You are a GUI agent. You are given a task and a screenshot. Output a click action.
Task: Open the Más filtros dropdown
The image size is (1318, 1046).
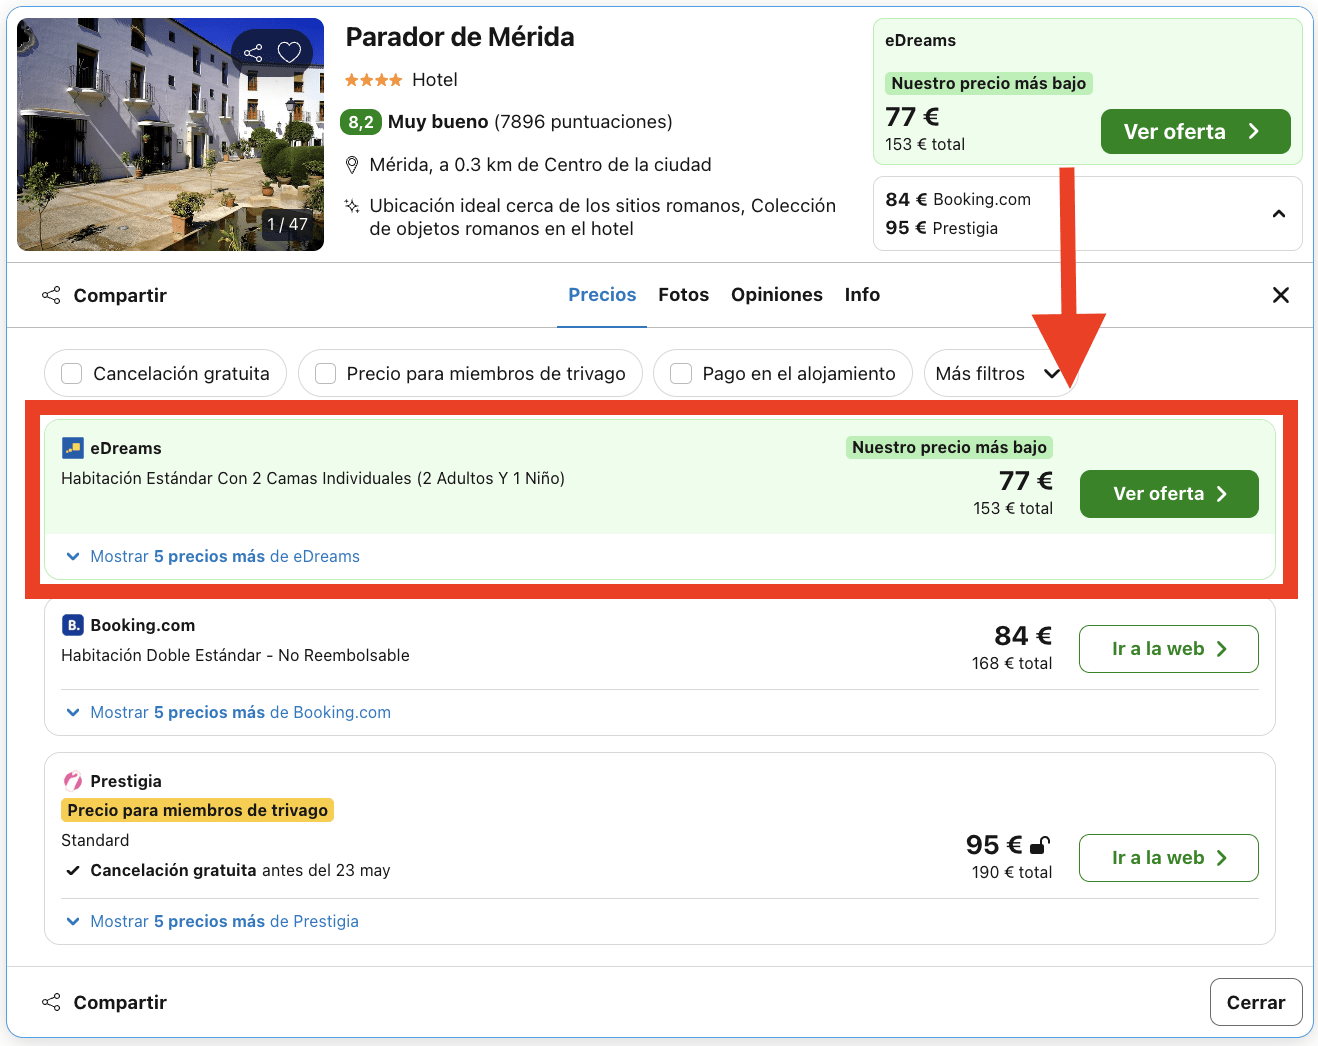pos(998,373)
